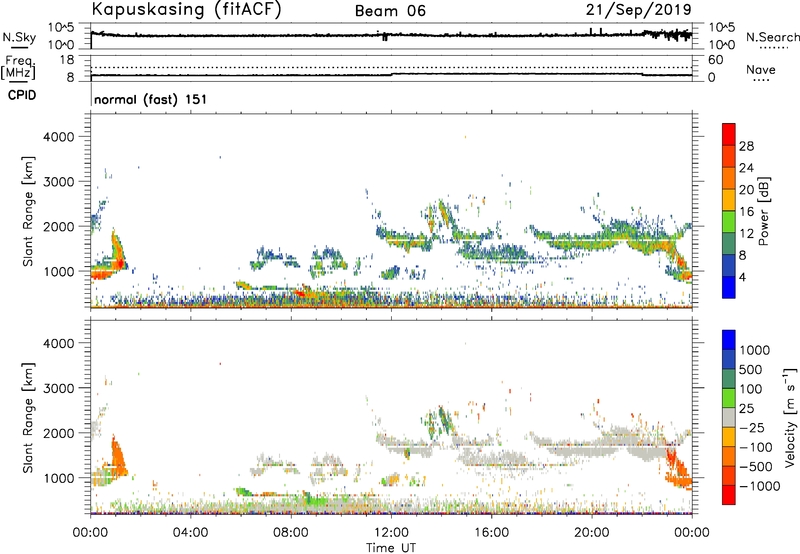Click the 20:00 time tick label

[x=591, y=533]
